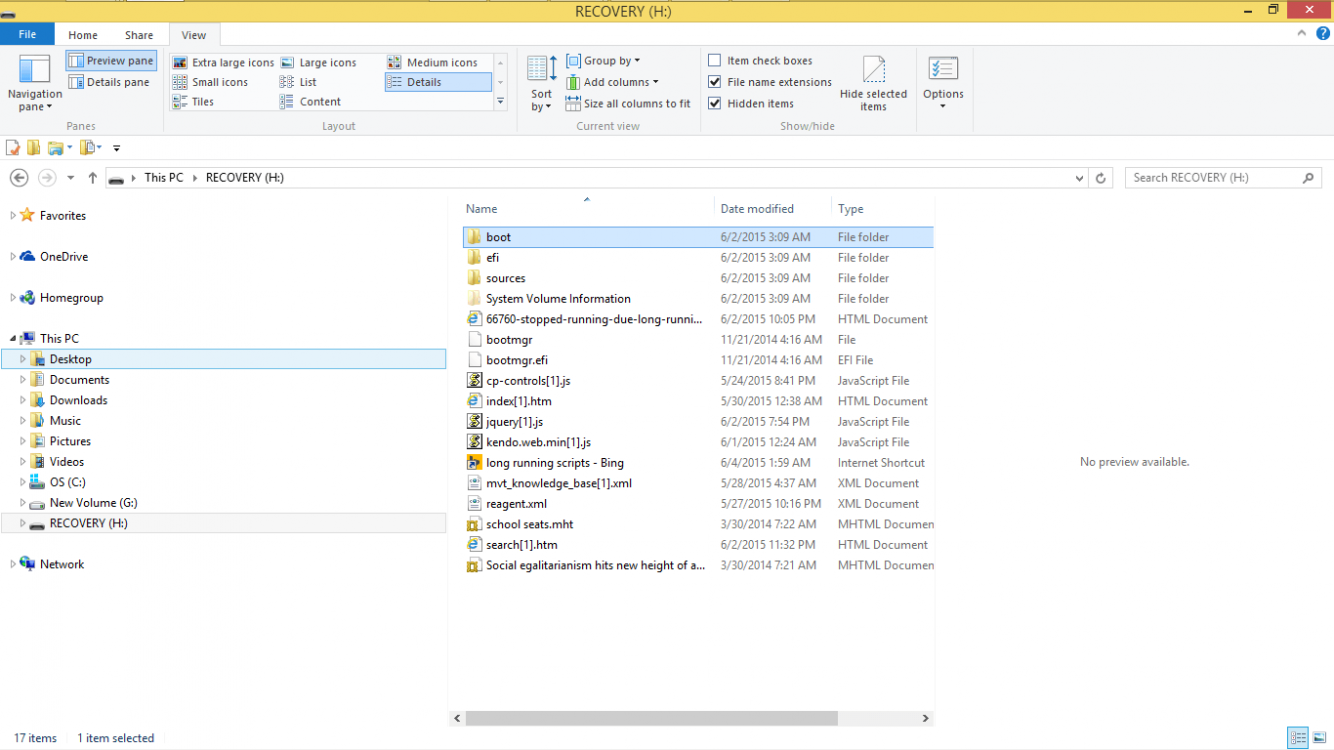Screen dimensions: 1334x750
Task: Switch to Medium icons layout
Action: 433,62
